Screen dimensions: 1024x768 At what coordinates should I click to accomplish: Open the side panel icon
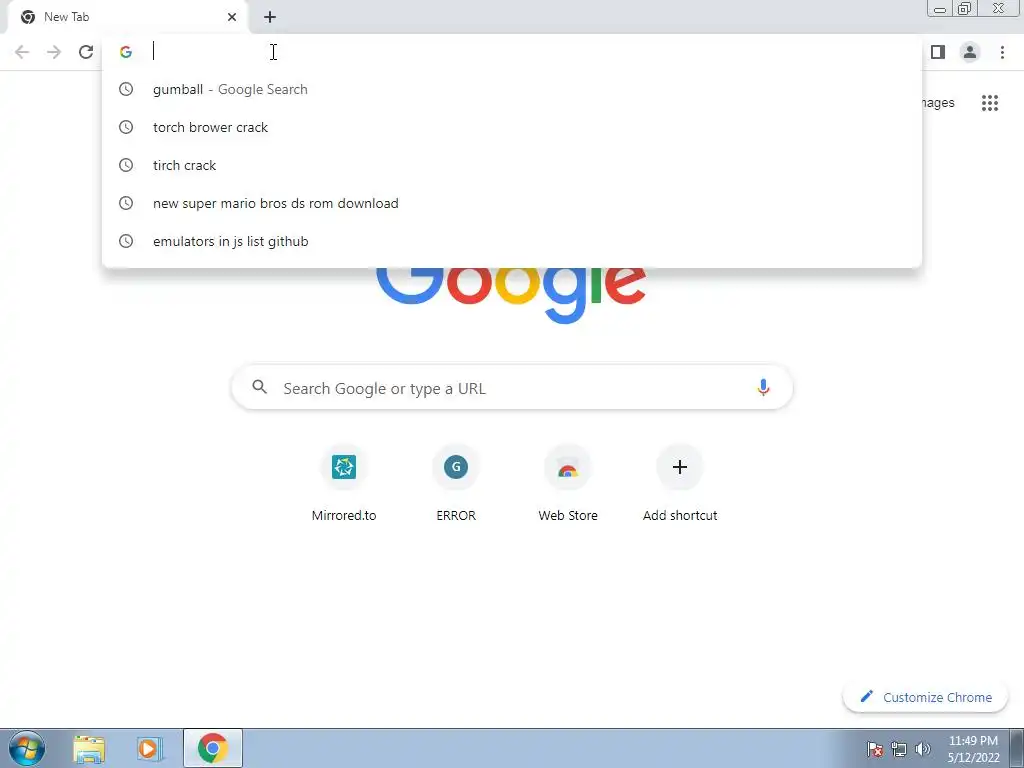938,52
